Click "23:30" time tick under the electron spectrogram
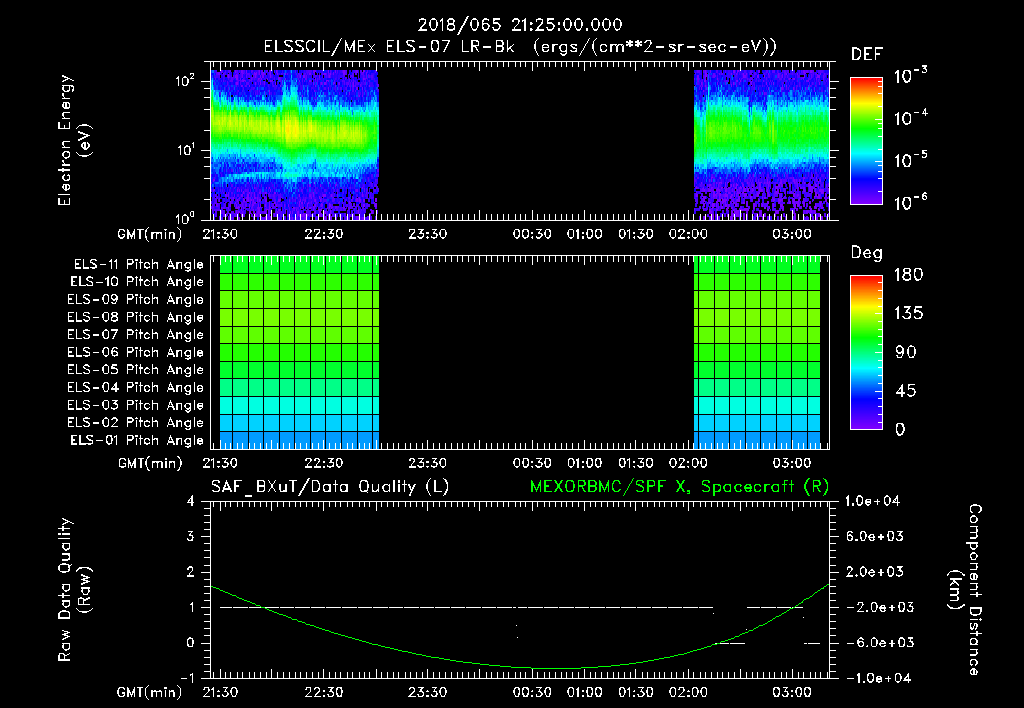Viewport: 1024px width, 708px height. (428, 234)
